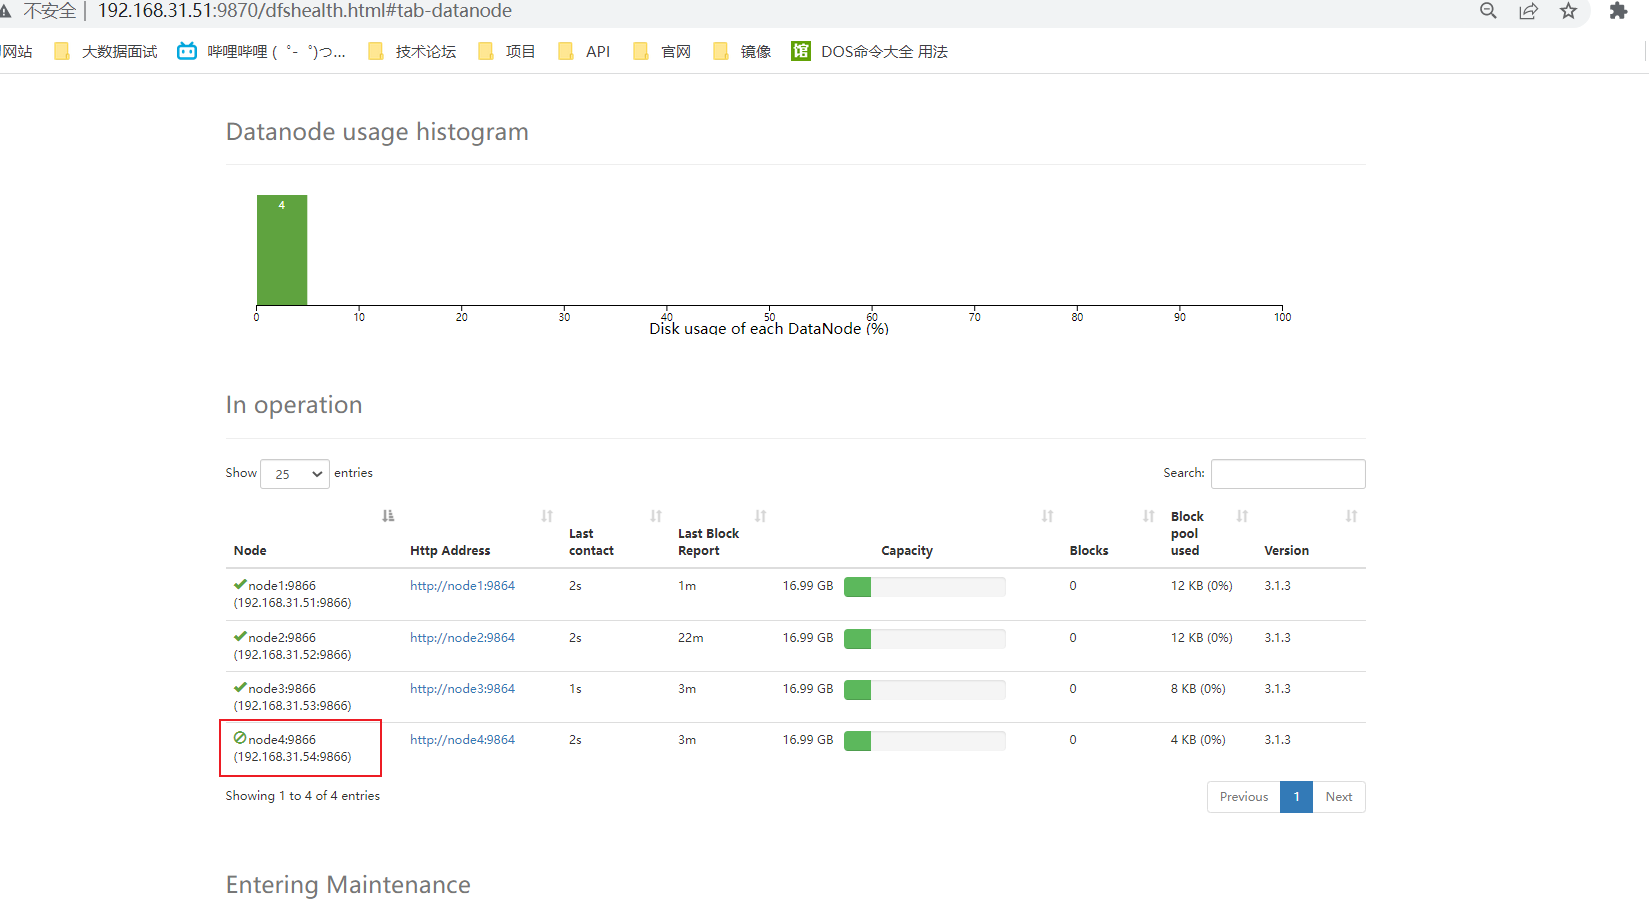The width and height of the screenshot is (1649, 916).
Task: Open the http://node1:9864 link
Action: pos(462,586)
